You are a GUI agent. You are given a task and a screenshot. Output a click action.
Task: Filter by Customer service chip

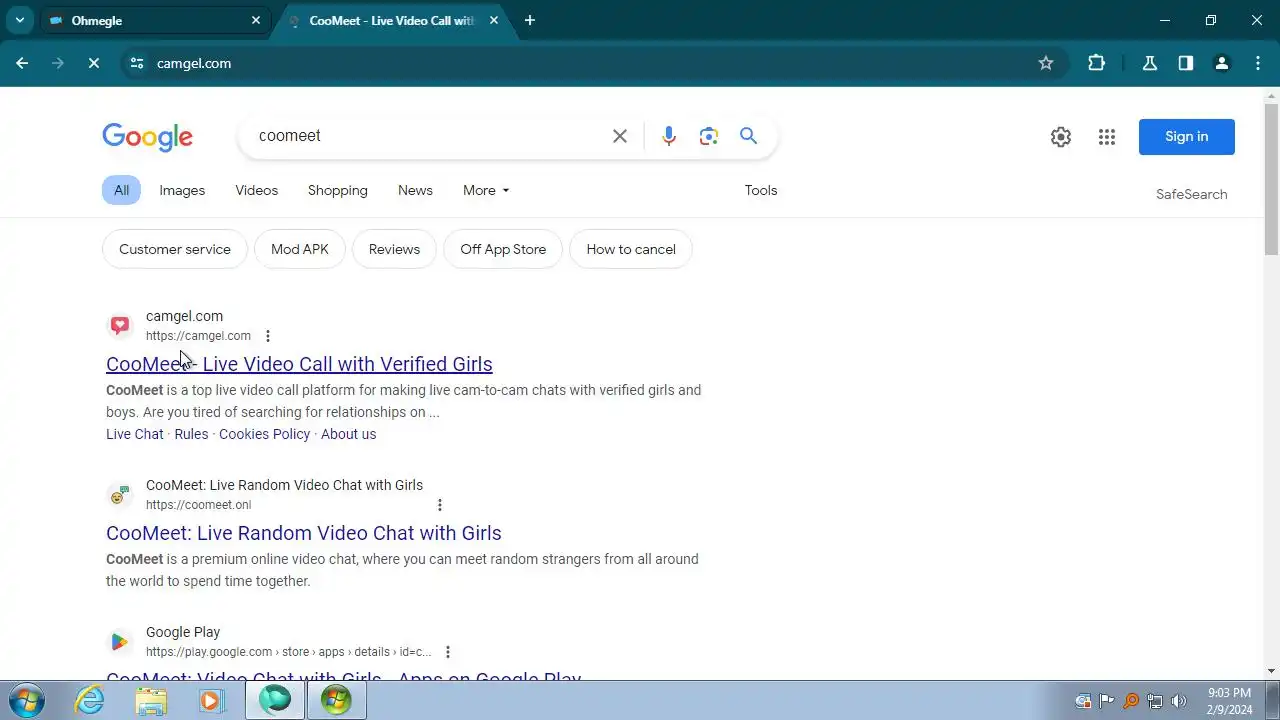tap(175, 249)
